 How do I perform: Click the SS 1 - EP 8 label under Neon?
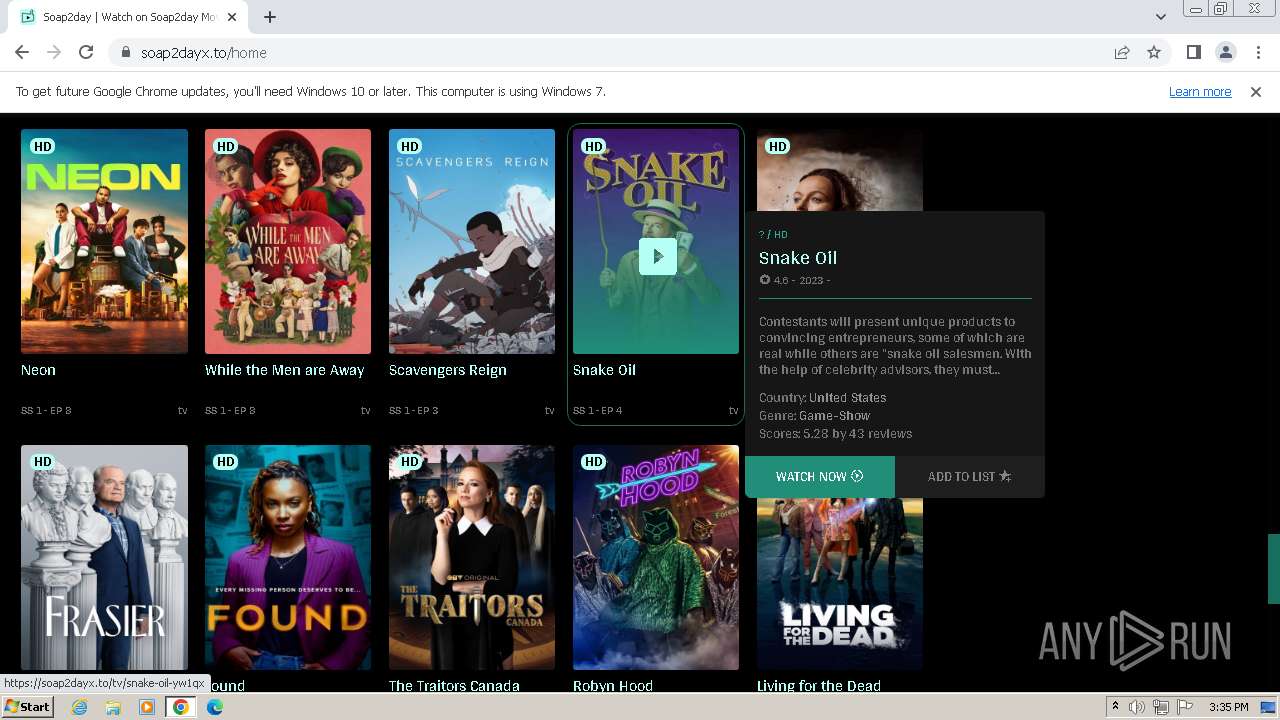[x=46, y=411]
